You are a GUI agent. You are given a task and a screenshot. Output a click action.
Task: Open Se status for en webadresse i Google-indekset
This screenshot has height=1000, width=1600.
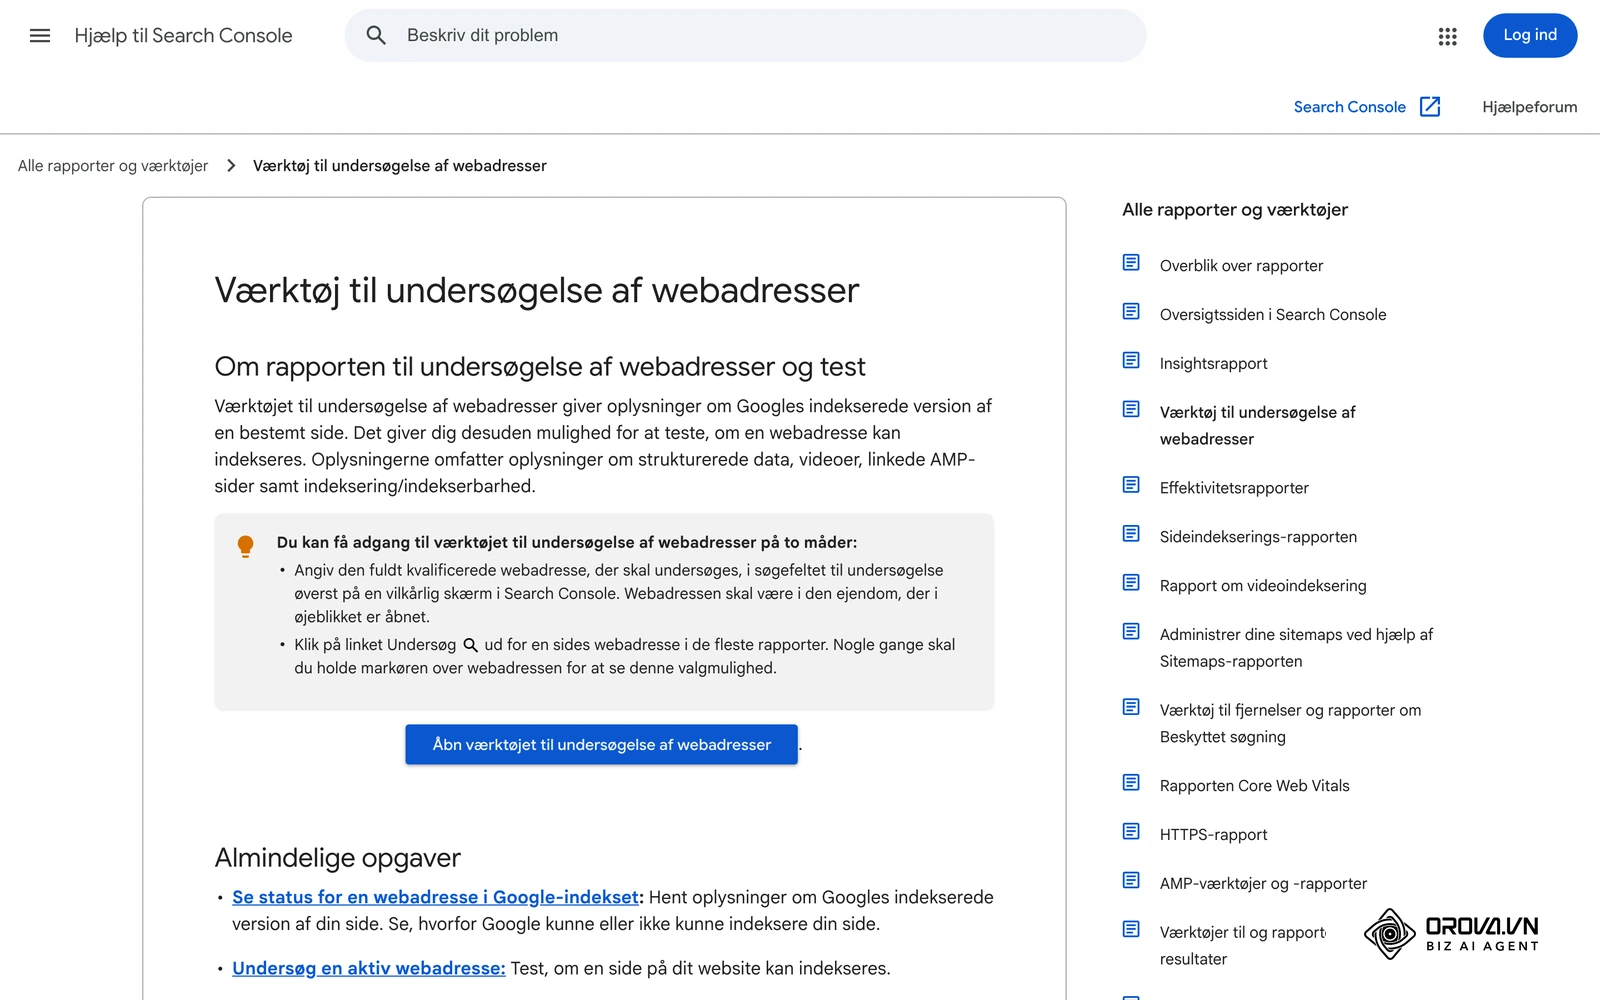(435, 897)
